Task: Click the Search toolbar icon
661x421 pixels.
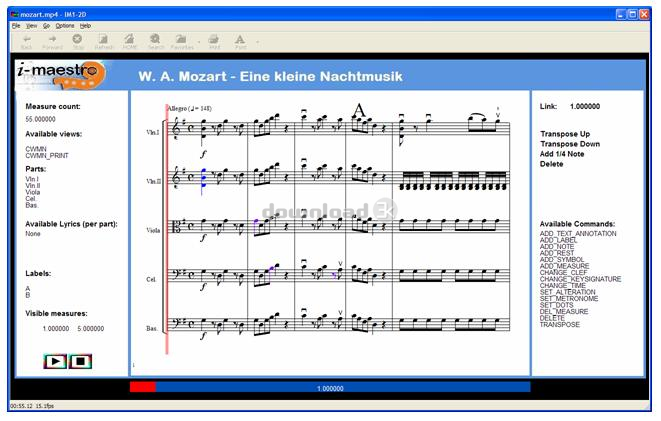Action: [155, 40]
